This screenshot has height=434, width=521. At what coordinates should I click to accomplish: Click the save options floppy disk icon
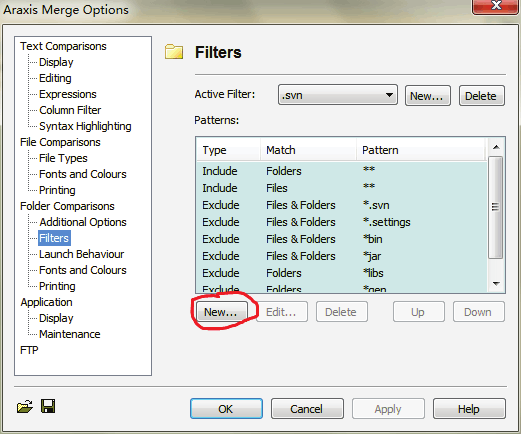48,406
